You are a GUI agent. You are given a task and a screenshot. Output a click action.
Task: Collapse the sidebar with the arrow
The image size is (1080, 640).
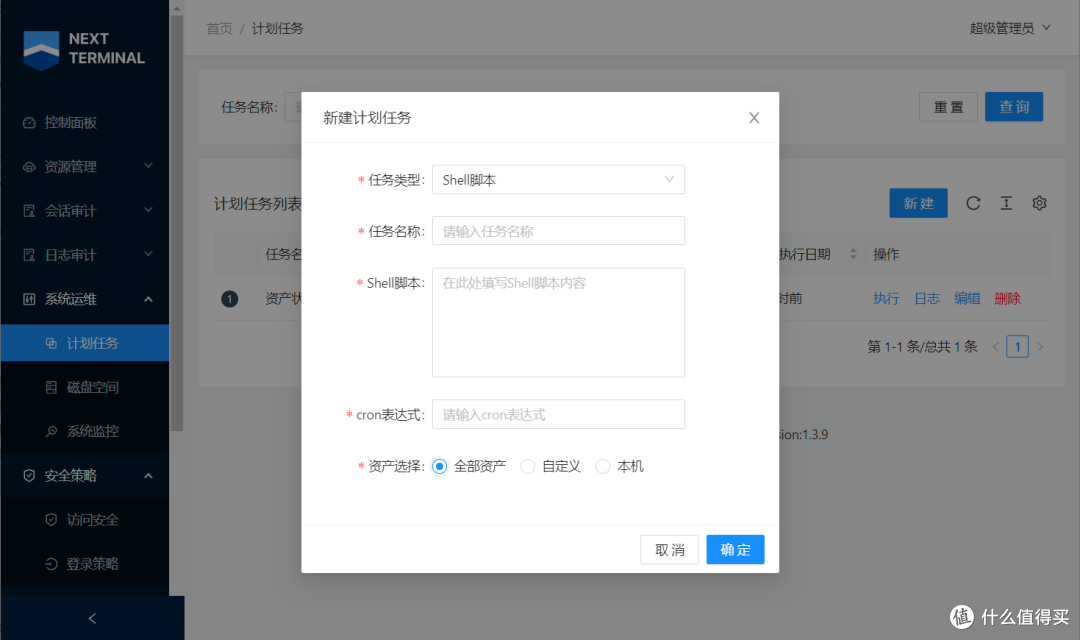pos(92,618)
